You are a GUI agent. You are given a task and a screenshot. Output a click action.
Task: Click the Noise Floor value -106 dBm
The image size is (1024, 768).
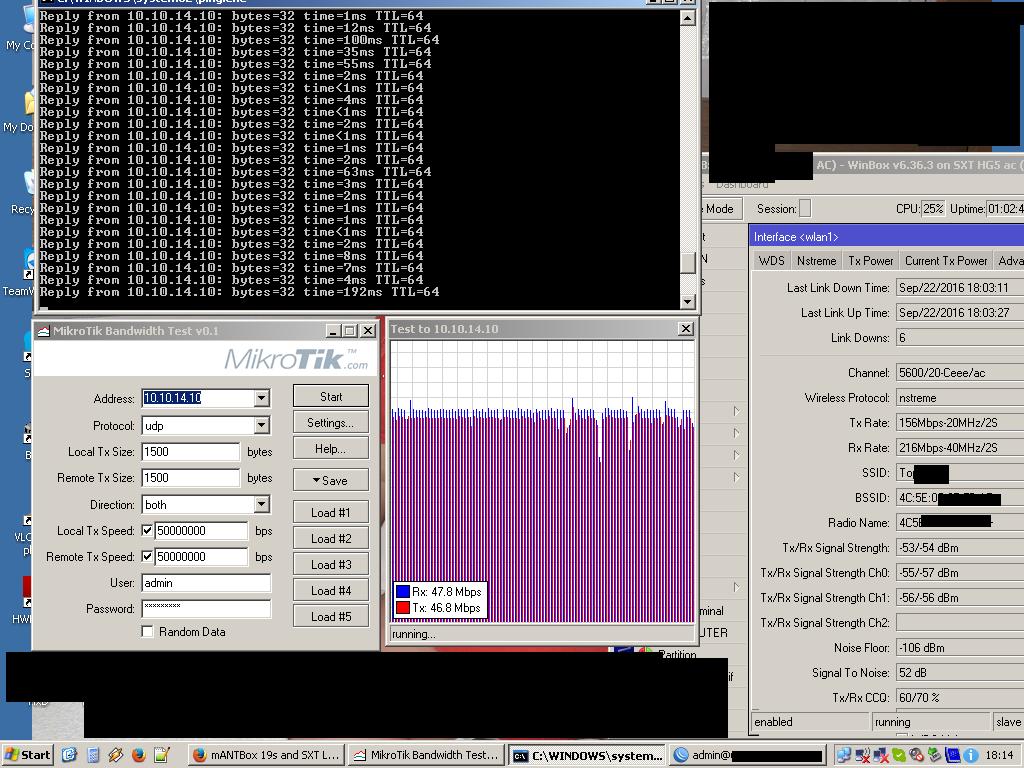point(959,648)
